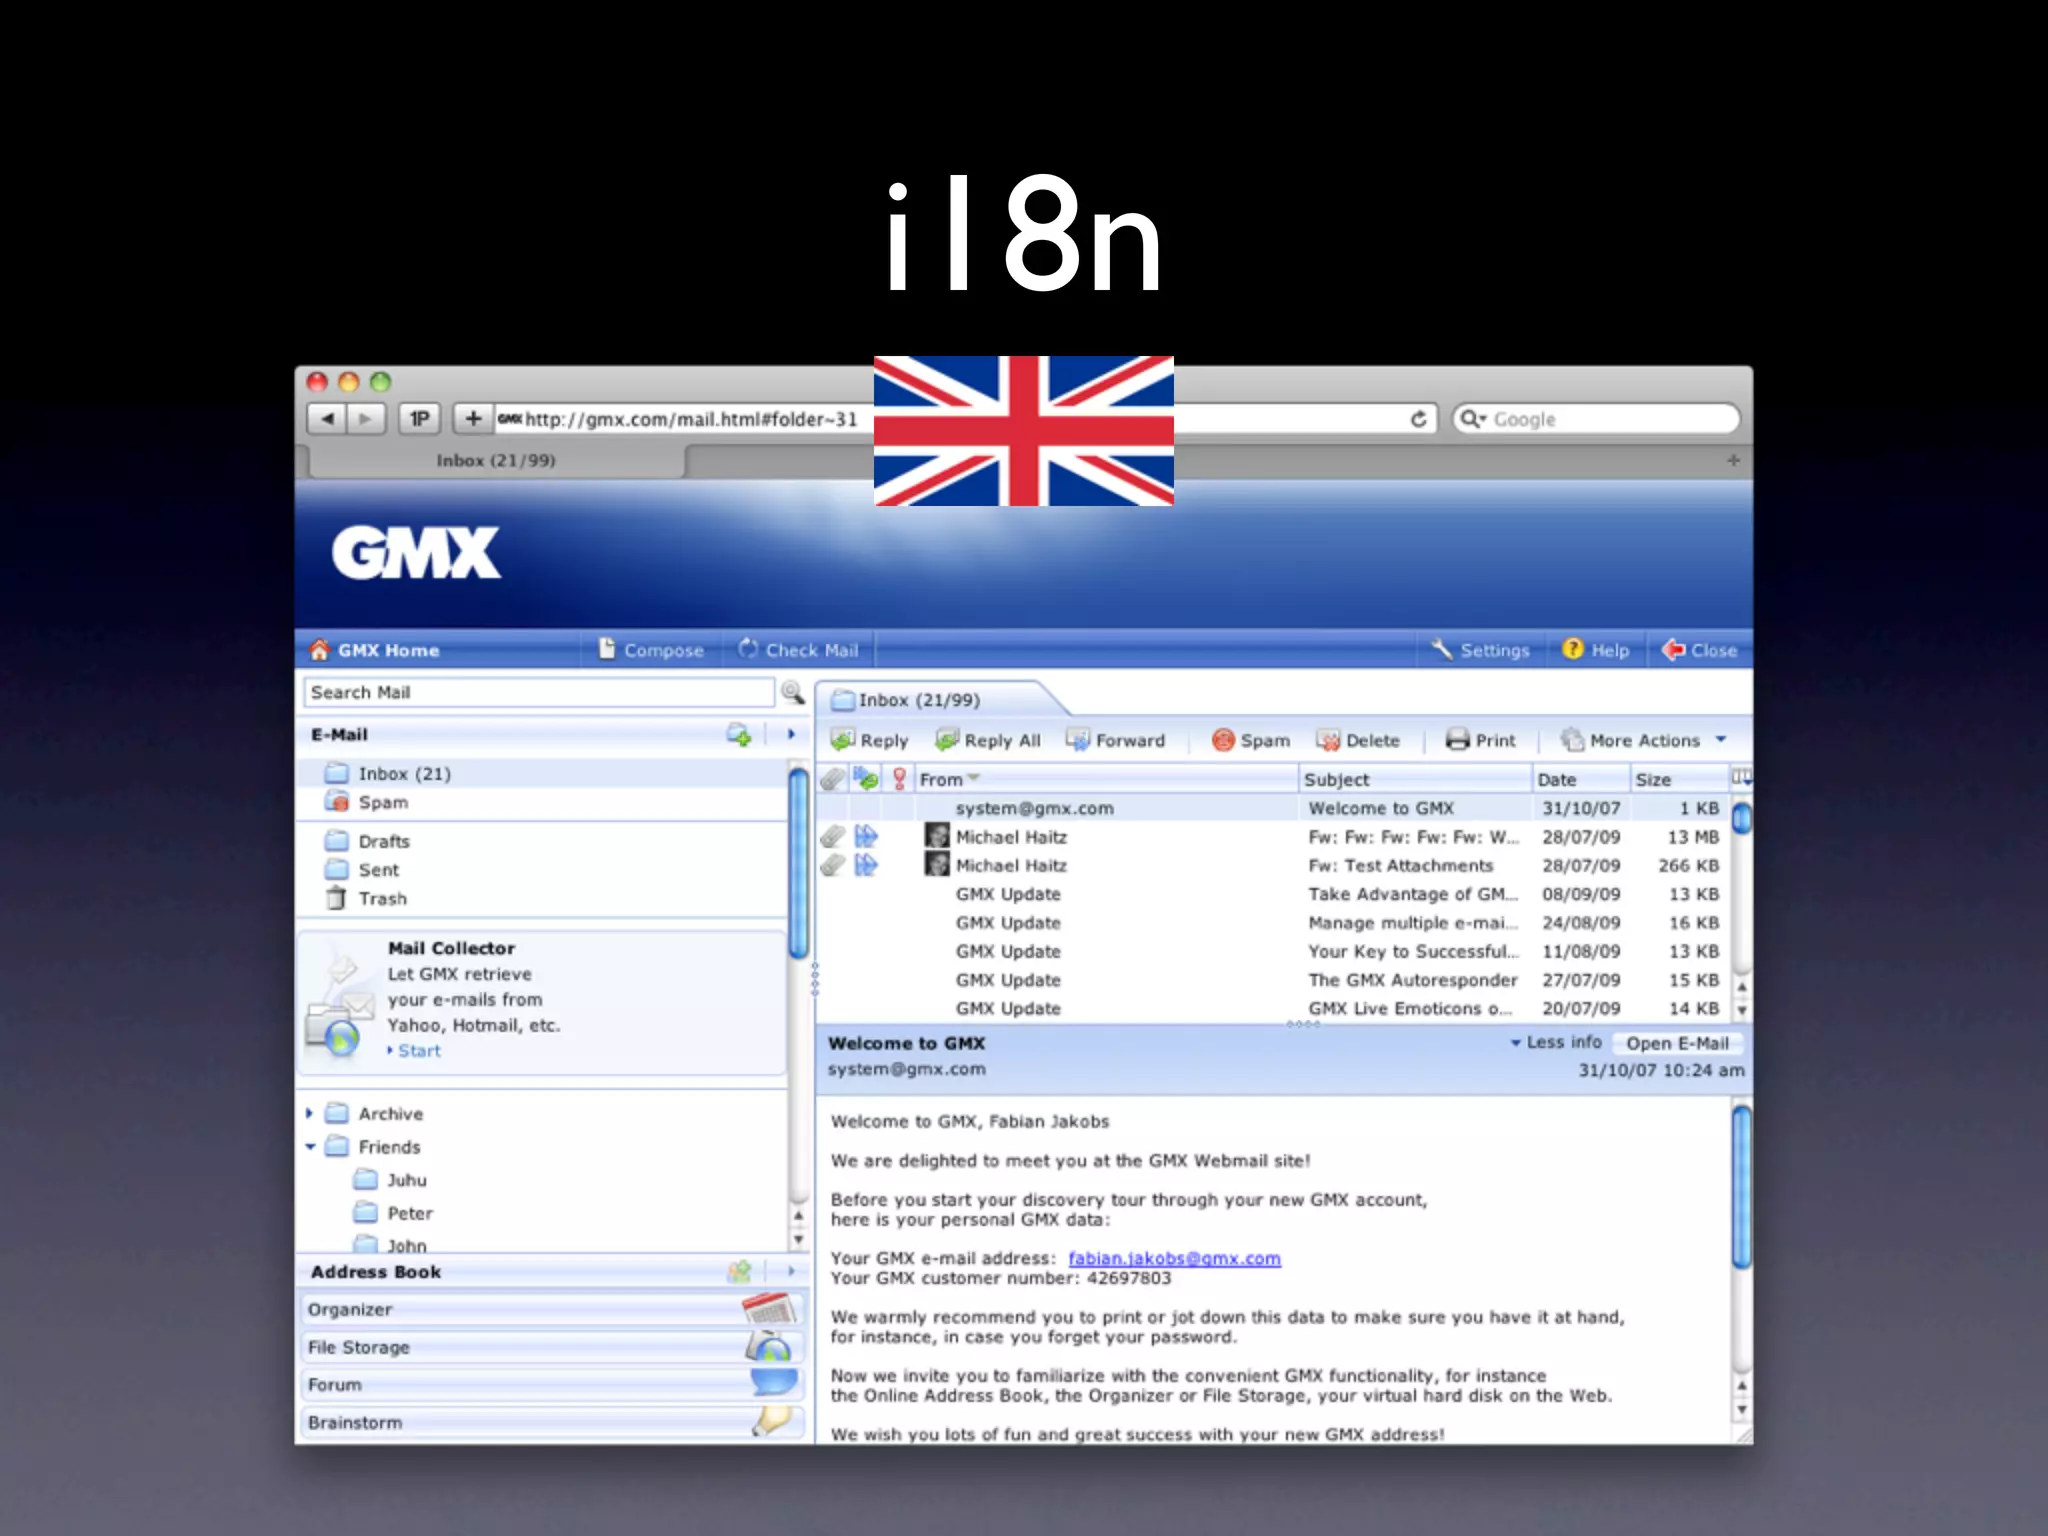Image resolution: width=2048 pixels, height=1536 pixels.
Task: Toggle the Less info disclosure
Action: point(1556,1042)
